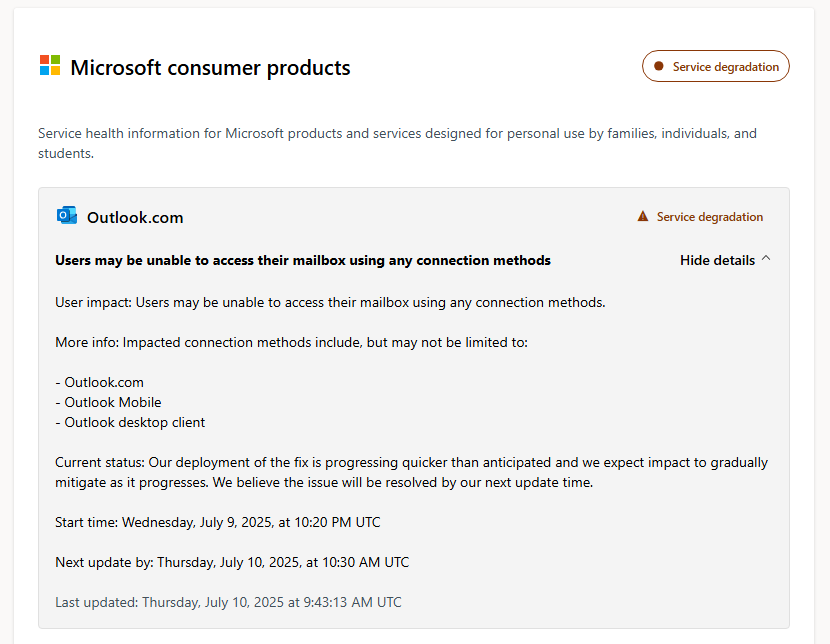Click the Outlook envelope icon

67,216
